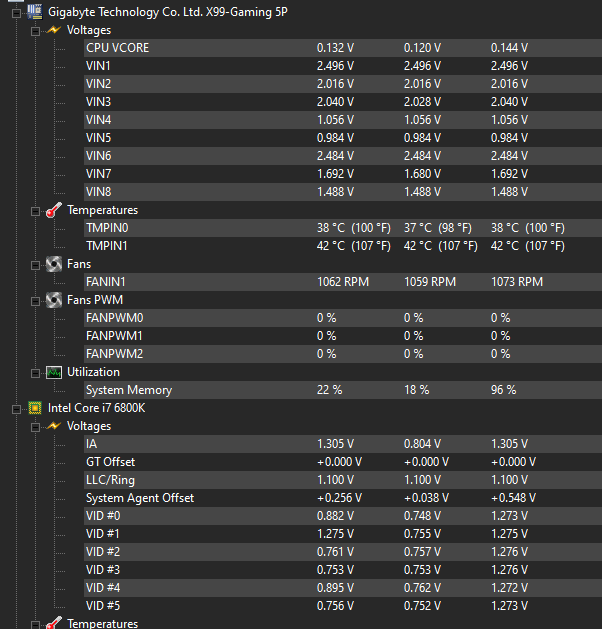Select the CPU VCORE row
The width and height of the screenshot is (602, 629).
point(343,48)
